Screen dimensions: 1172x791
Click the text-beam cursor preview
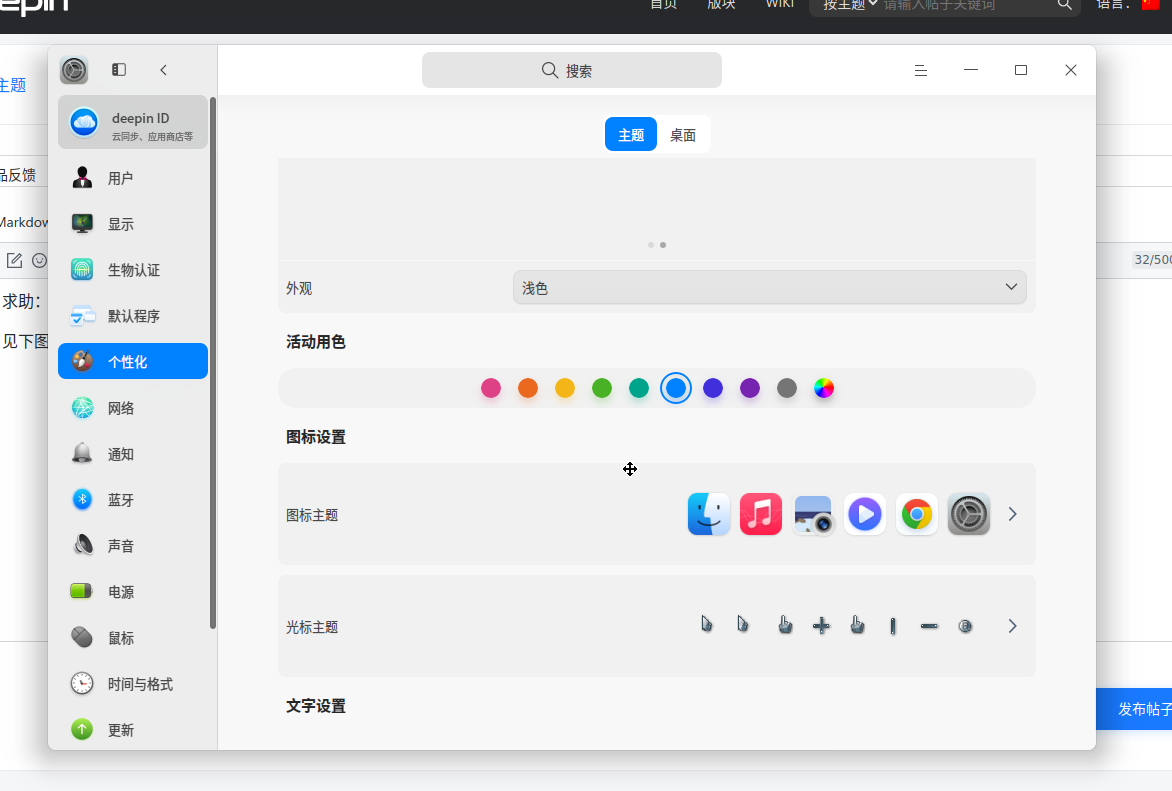[x=893, y=626]
